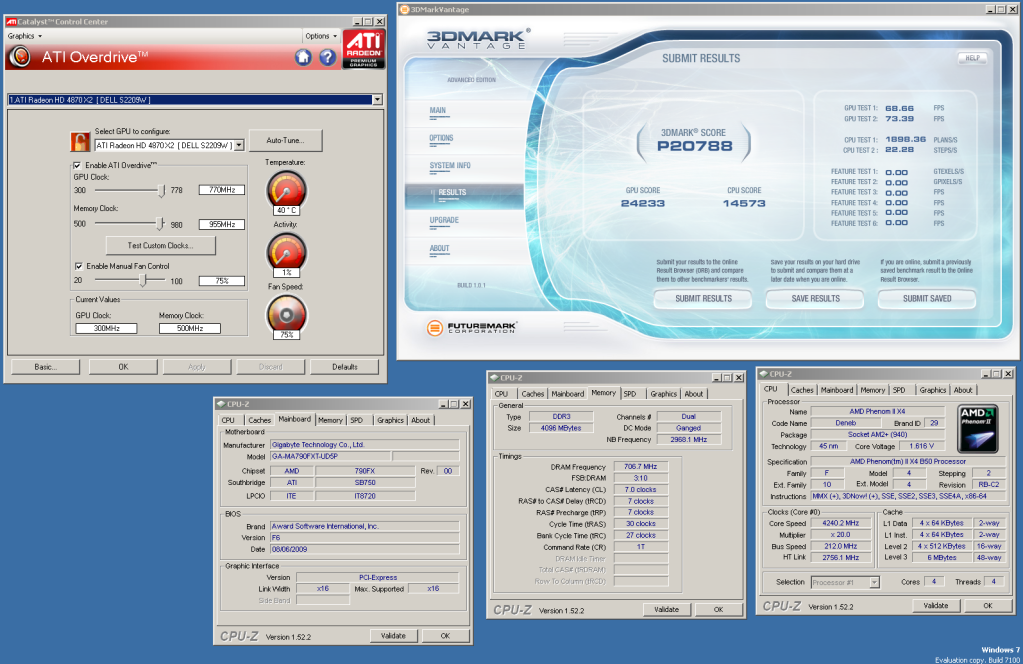Click the Test Custom Clocks button
1023x664 pixels.
(160, 245)
